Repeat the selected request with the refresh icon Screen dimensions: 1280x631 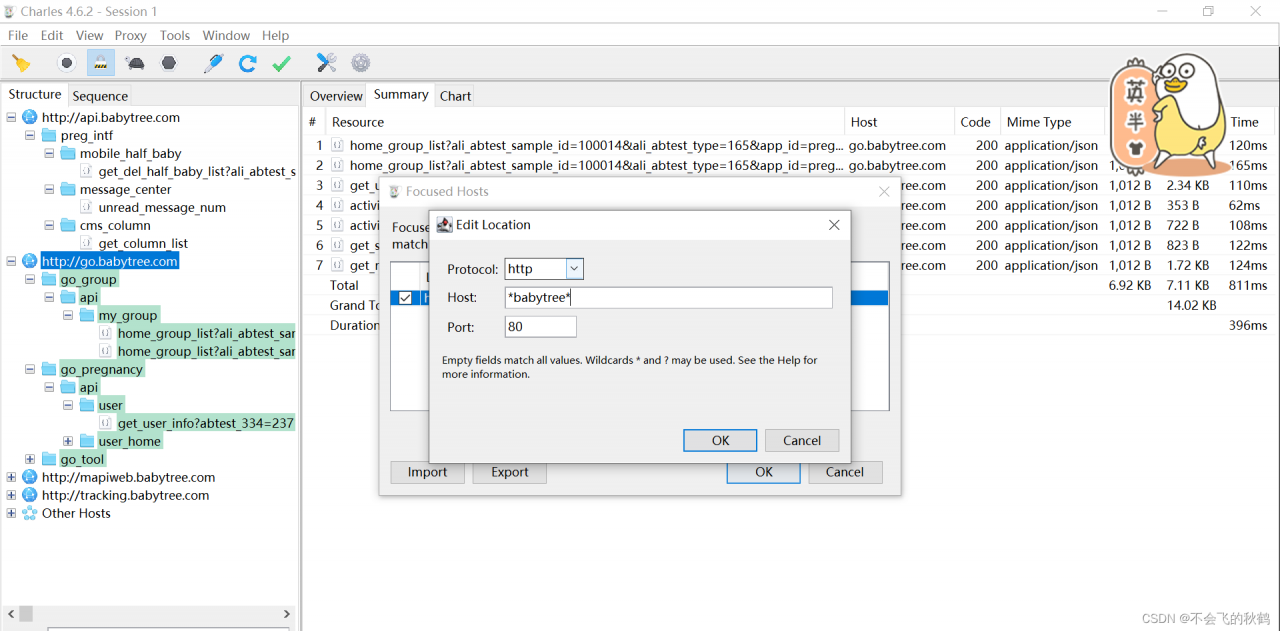[248, 63]
